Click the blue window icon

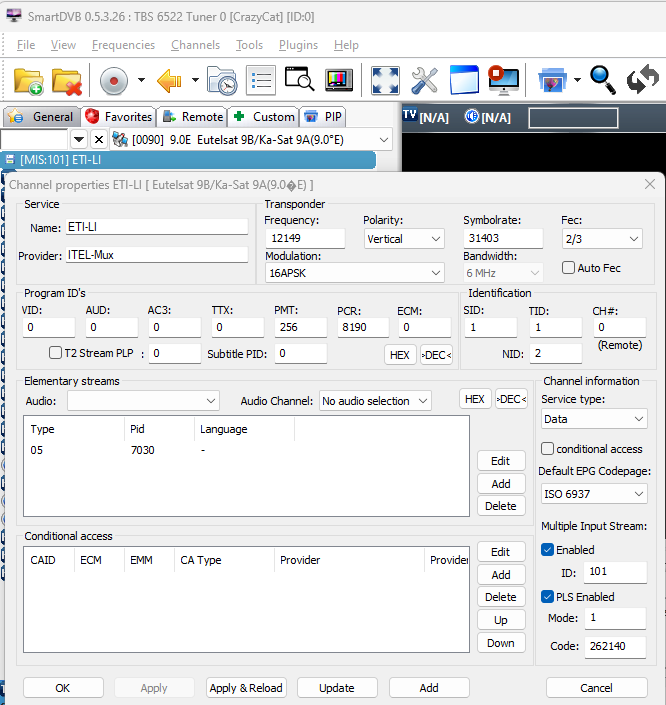coord(464,80)
